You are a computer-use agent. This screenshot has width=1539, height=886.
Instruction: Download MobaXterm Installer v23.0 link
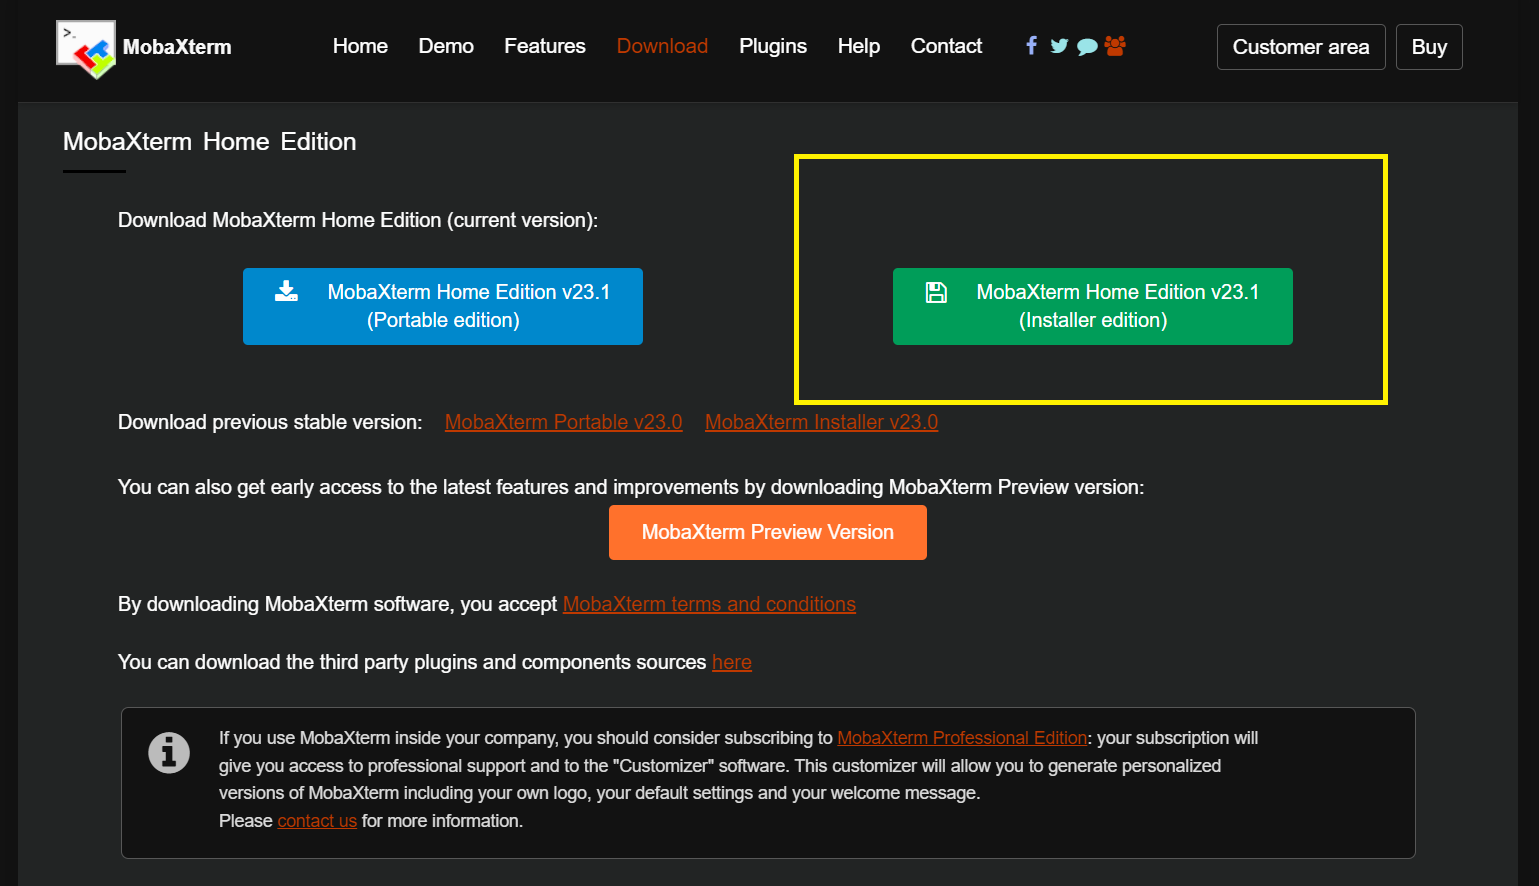point(821,422)
